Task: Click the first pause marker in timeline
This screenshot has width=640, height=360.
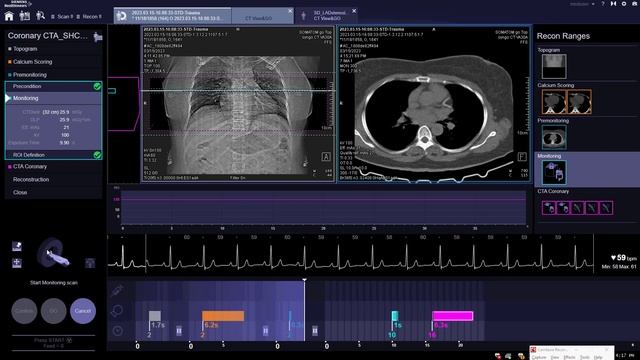Action: [x=179, y=331]
